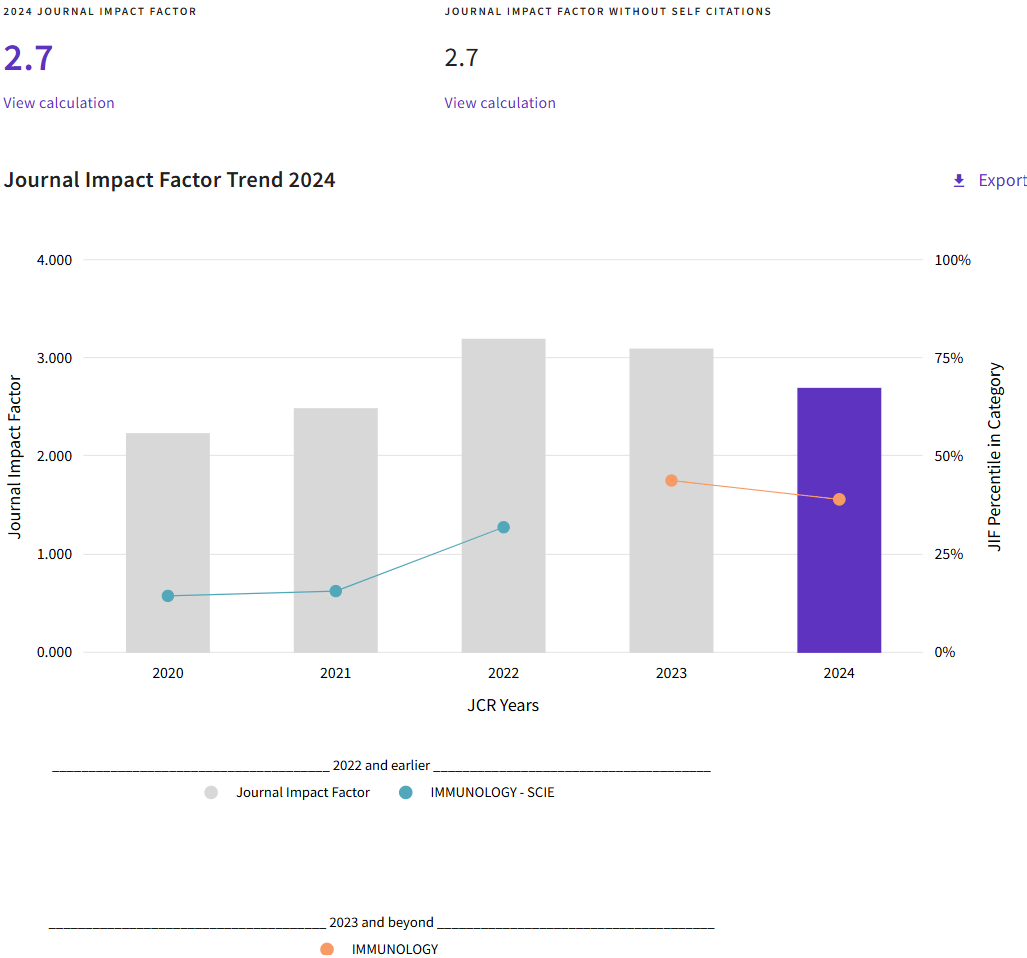
Task: Click the 2022 impact factor bar
Action: pos(503,420)
